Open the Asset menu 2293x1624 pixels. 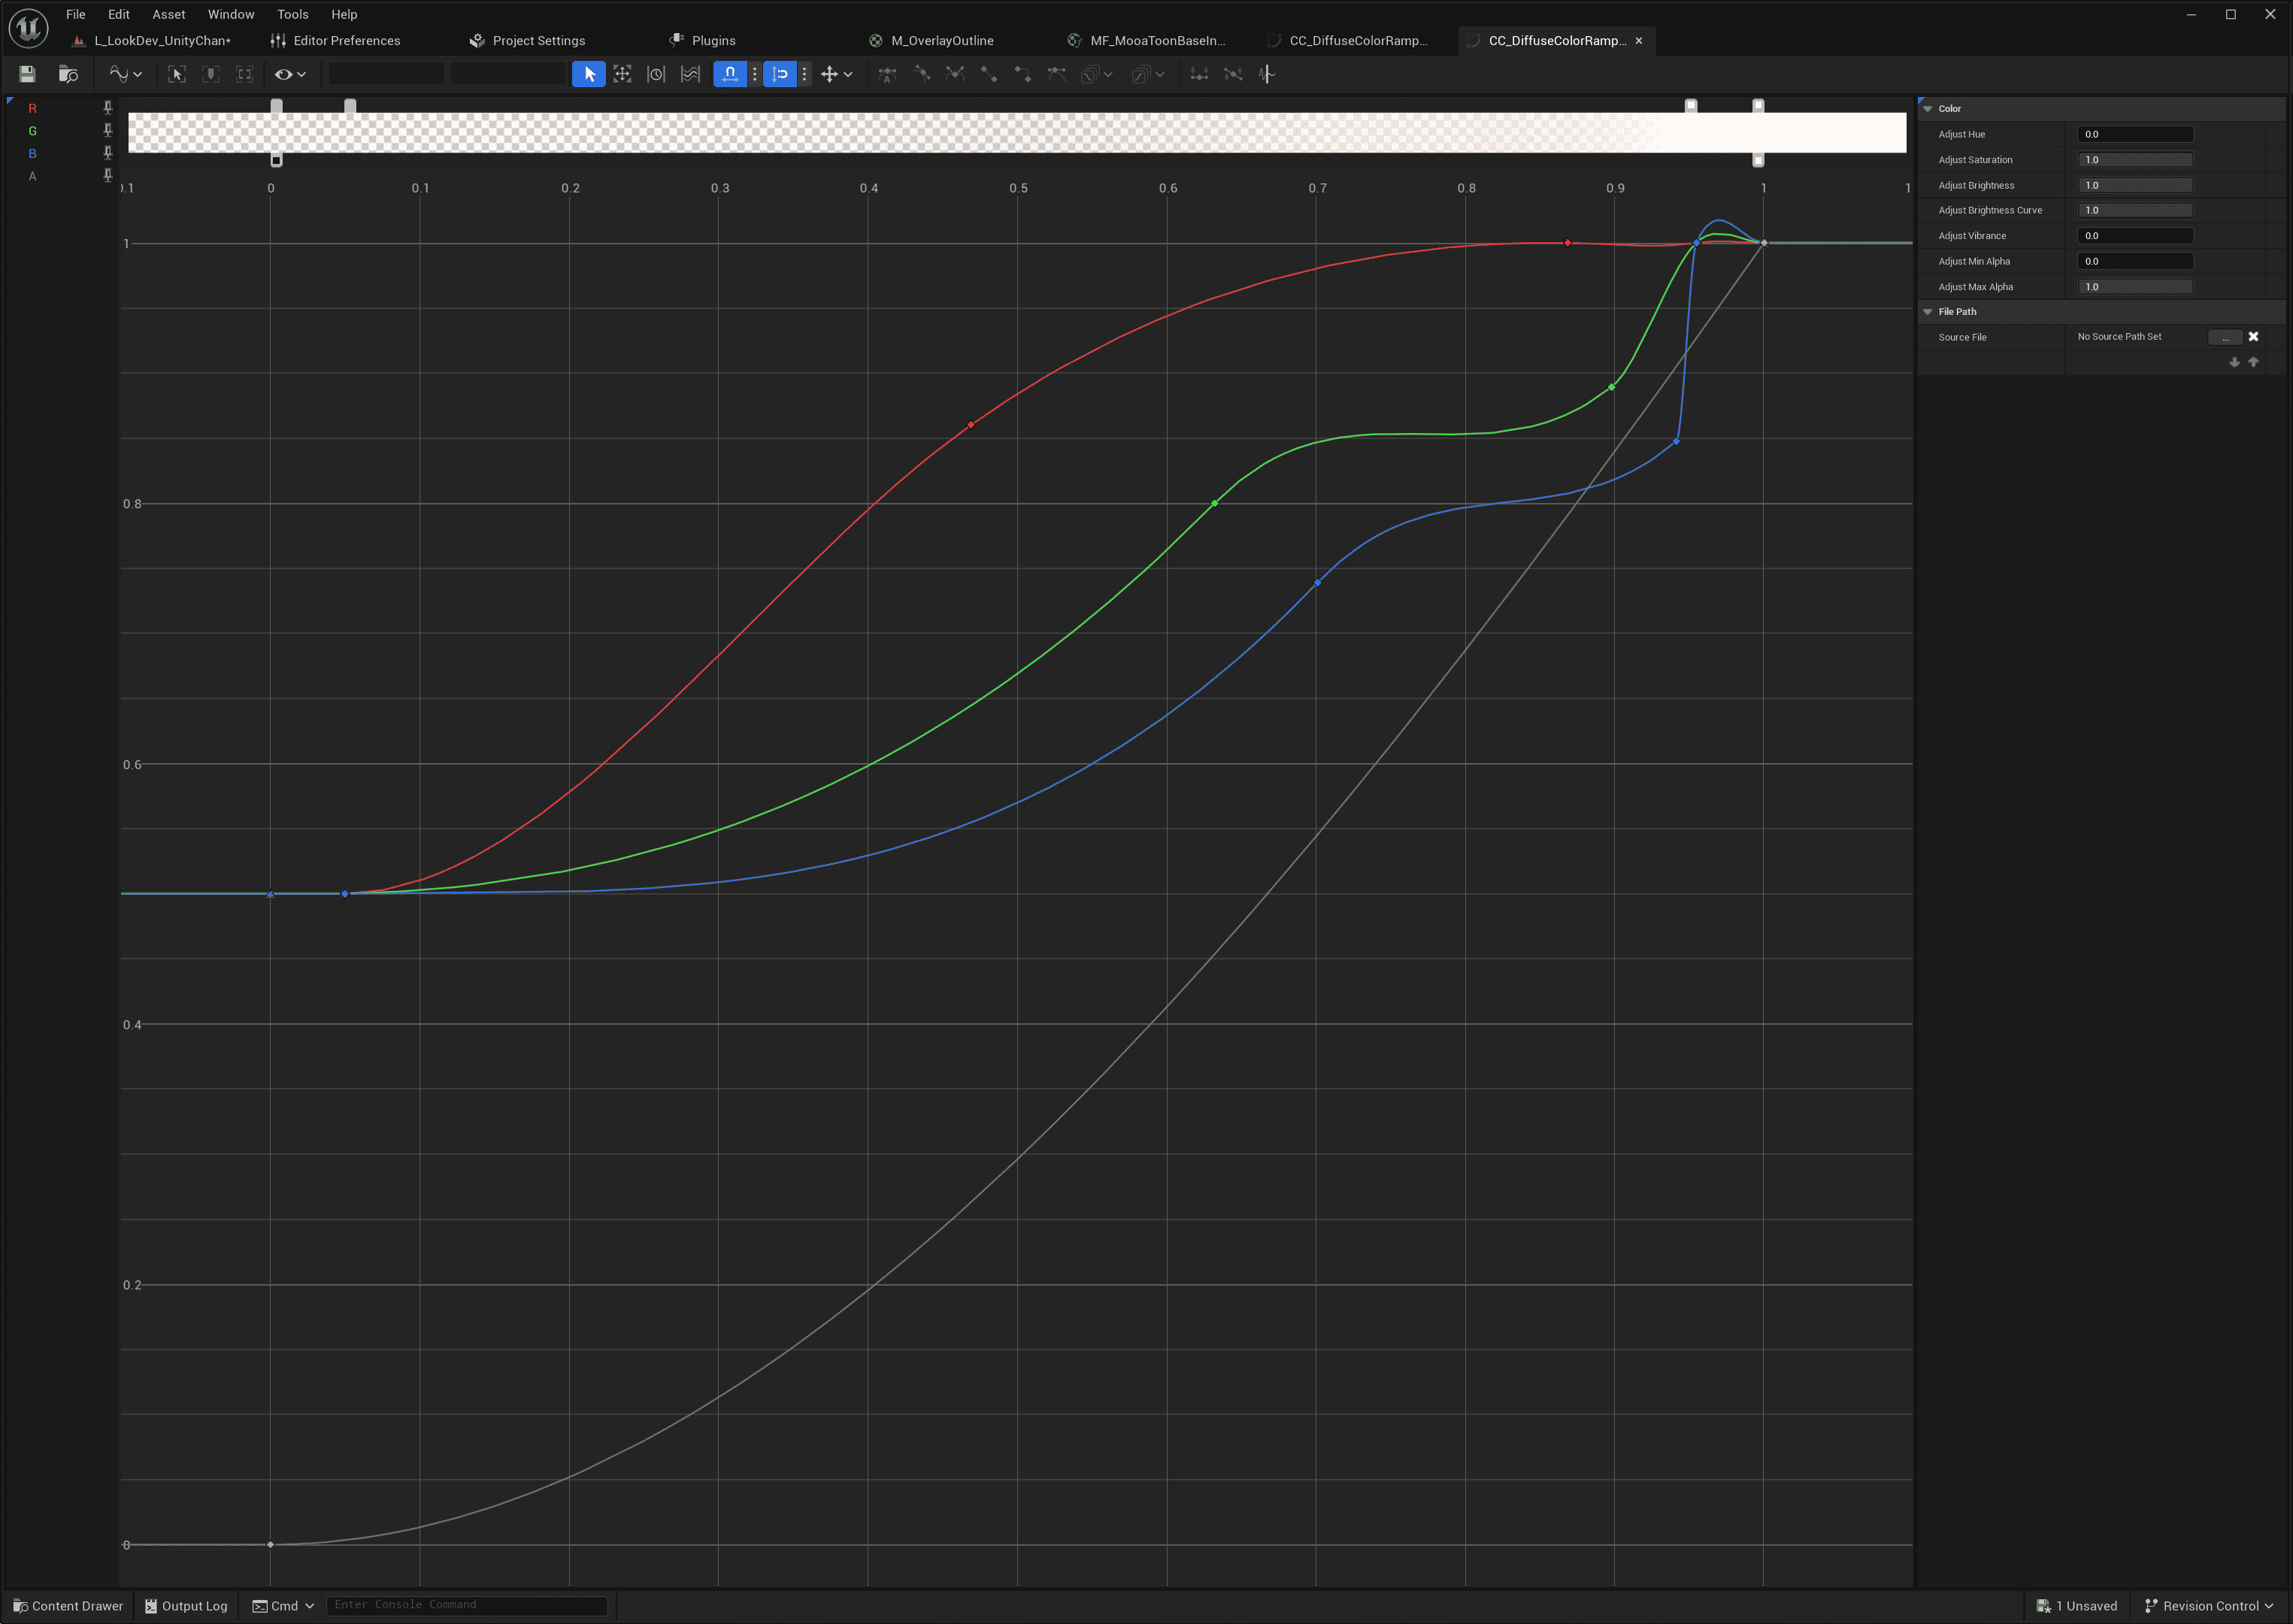[x=168, y=14]
